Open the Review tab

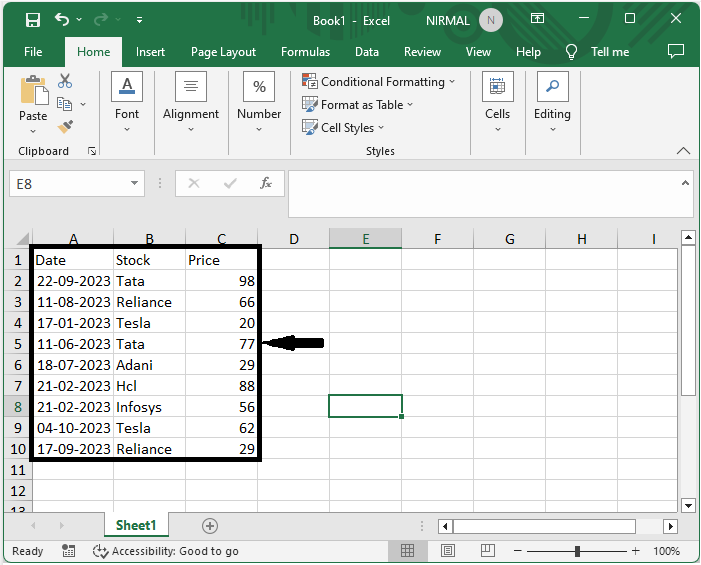(x=422, y=52)
